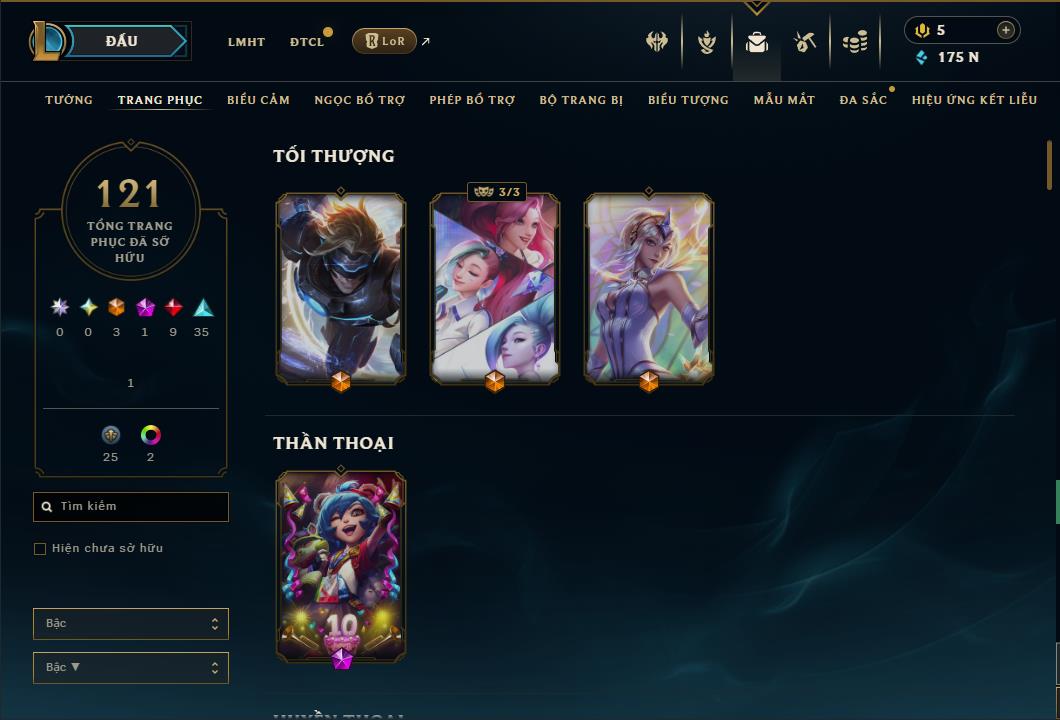1060x720 pixels.
Task: Switch to the TƯỚNG tab
Action: point(69,100)
